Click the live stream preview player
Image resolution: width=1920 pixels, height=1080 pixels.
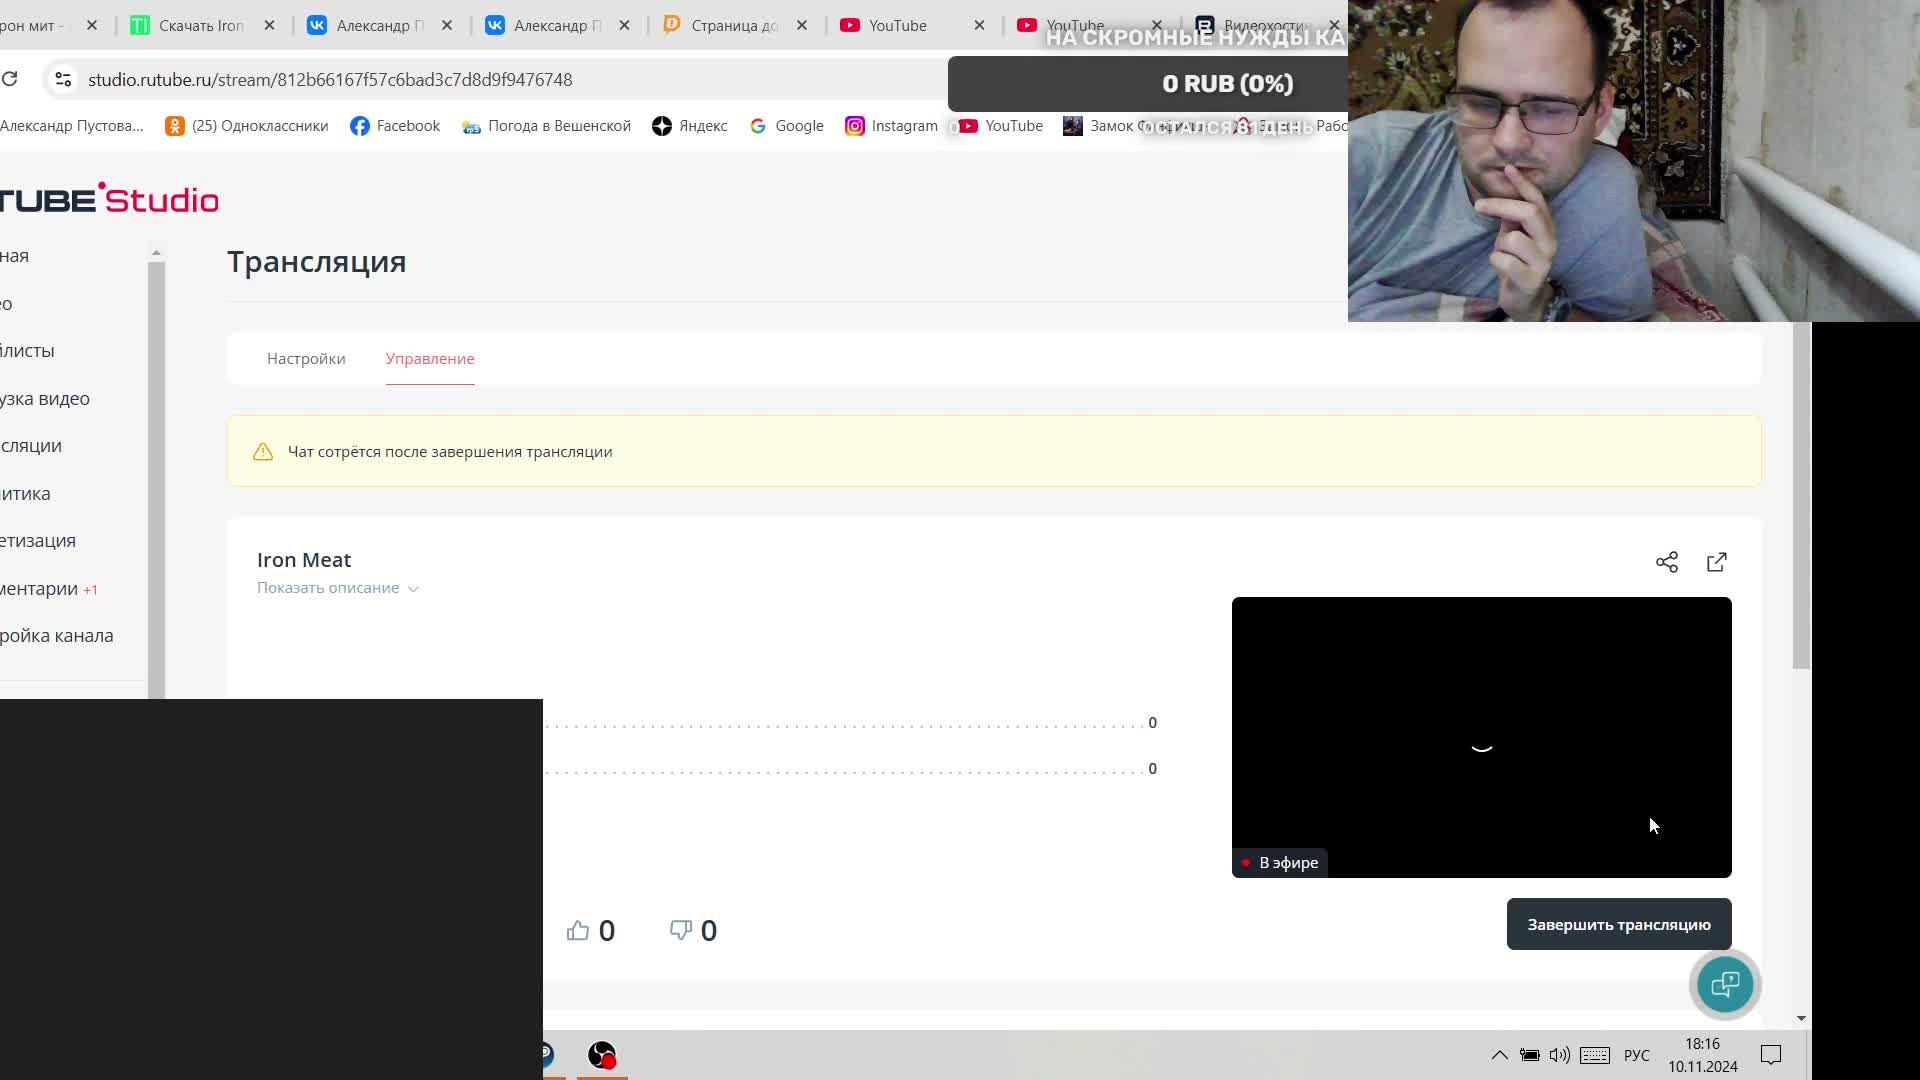tap(1481, 737)
